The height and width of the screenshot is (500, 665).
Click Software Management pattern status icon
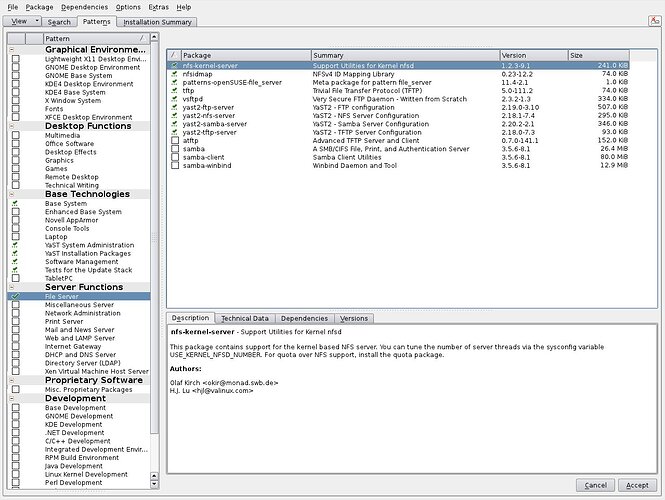point(15,262)
